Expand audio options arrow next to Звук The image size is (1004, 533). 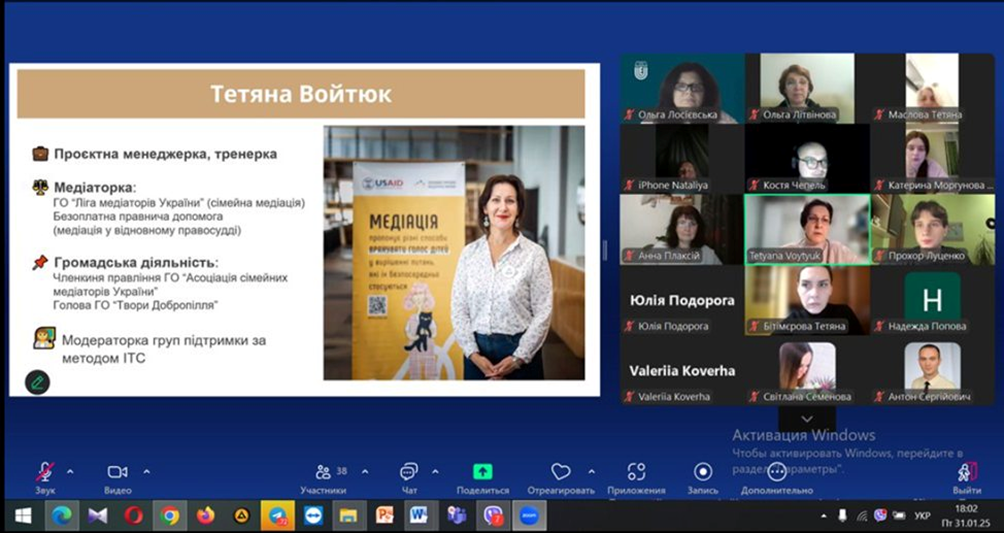point(70,471)
